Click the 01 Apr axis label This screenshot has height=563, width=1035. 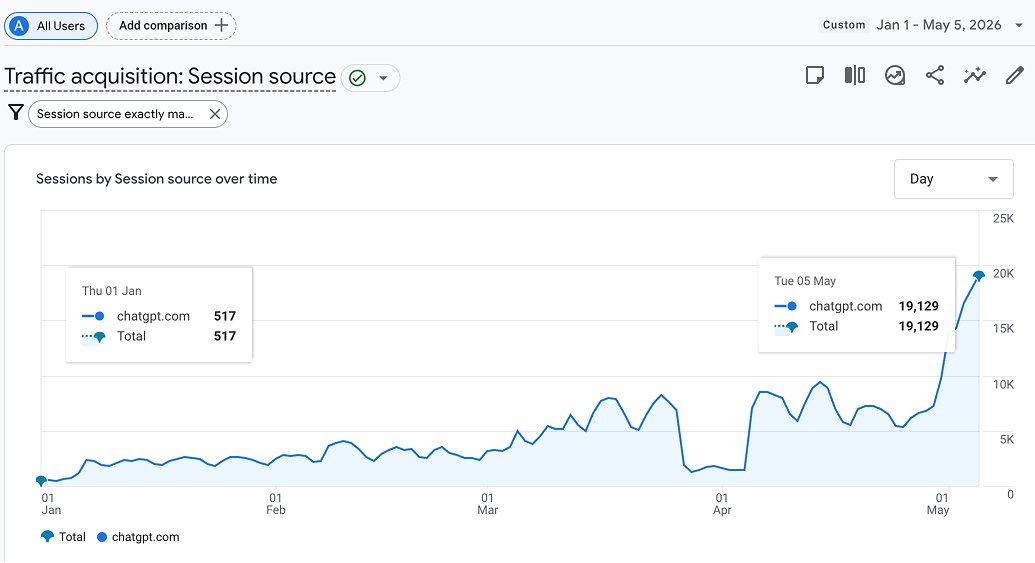coord(721,504)
